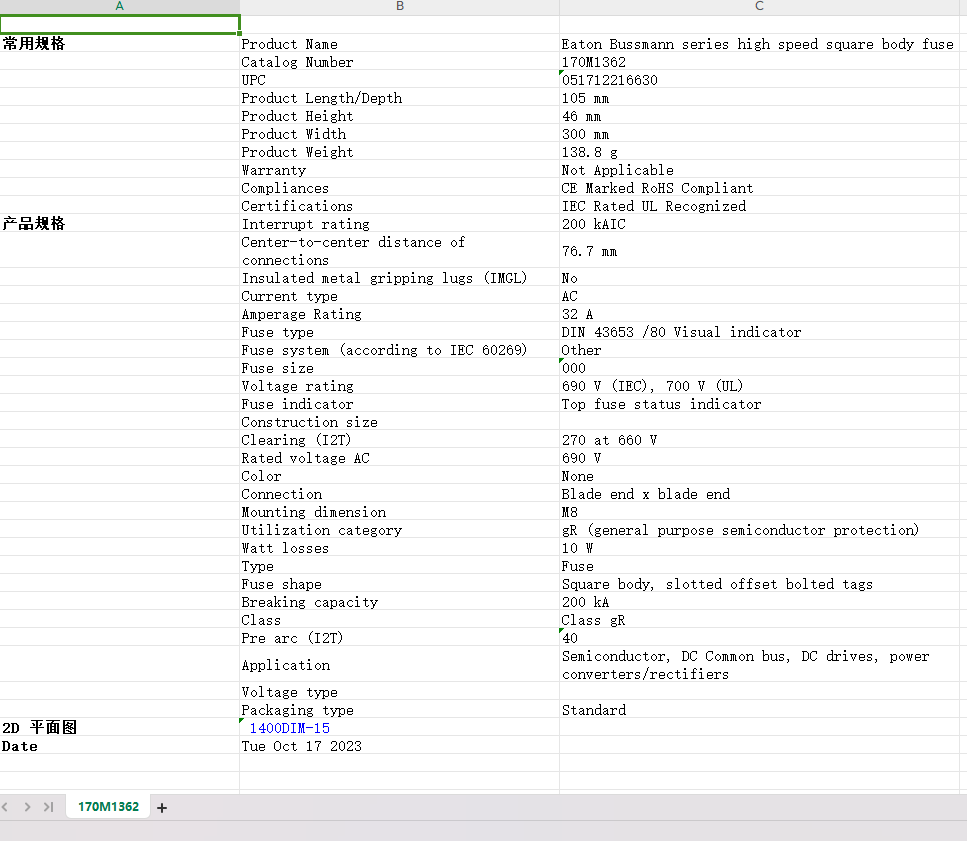
Task: Add a new sheet with plus button
Action: (162, 808)
